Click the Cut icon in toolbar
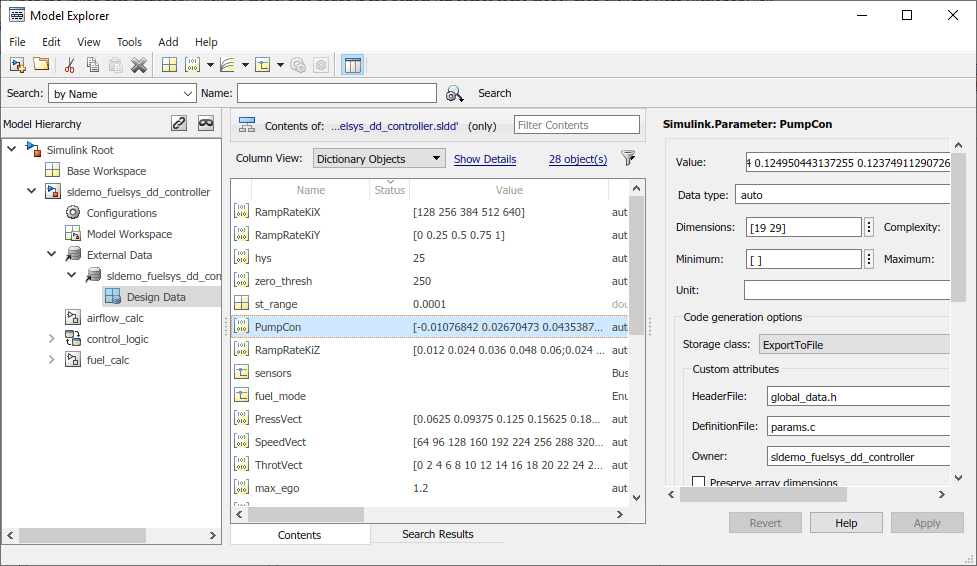Image resolution: width=977 pixels, height=566 pixels. click(69, 65)
